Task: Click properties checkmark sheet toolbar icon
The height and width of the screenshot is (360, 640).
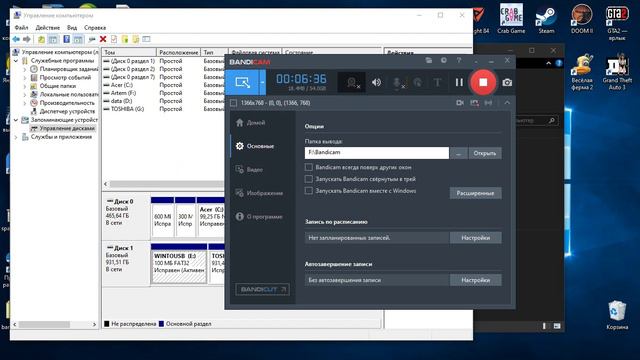Action: tap(114, 39)
